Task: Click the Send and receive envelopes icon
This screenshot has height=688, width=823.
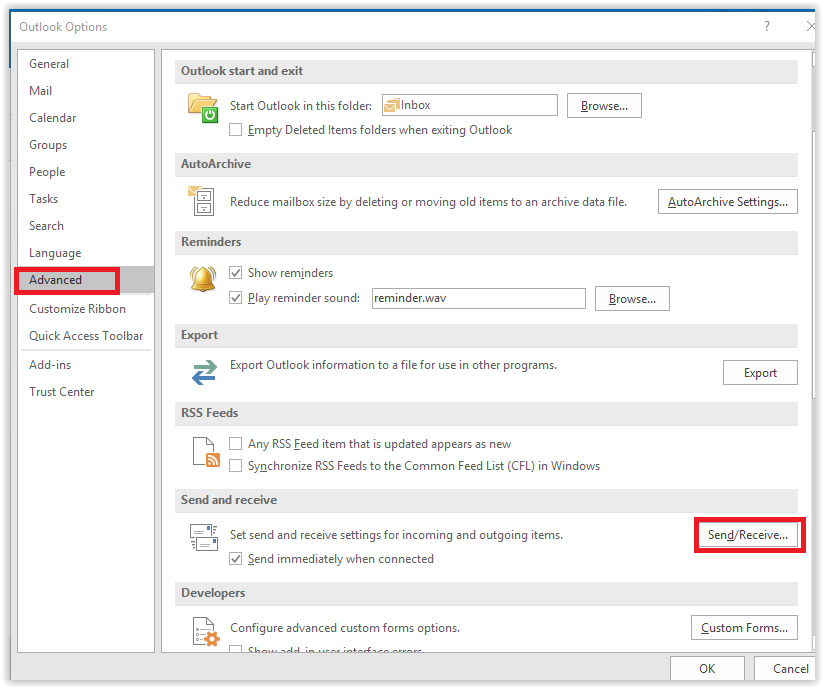Action: pyautogui.click(x=204, y=537)
